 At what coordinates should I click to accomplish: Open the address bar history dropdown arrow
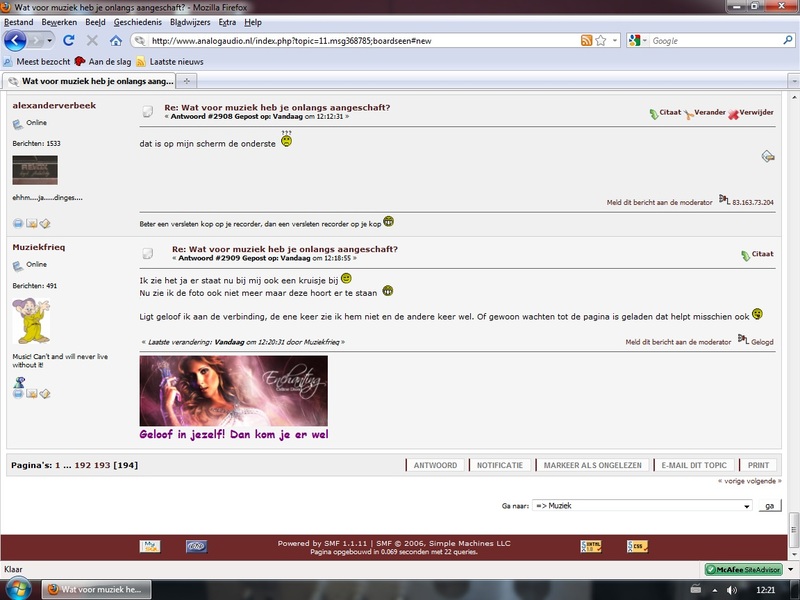pyautogui.click(x=614, y=41)
